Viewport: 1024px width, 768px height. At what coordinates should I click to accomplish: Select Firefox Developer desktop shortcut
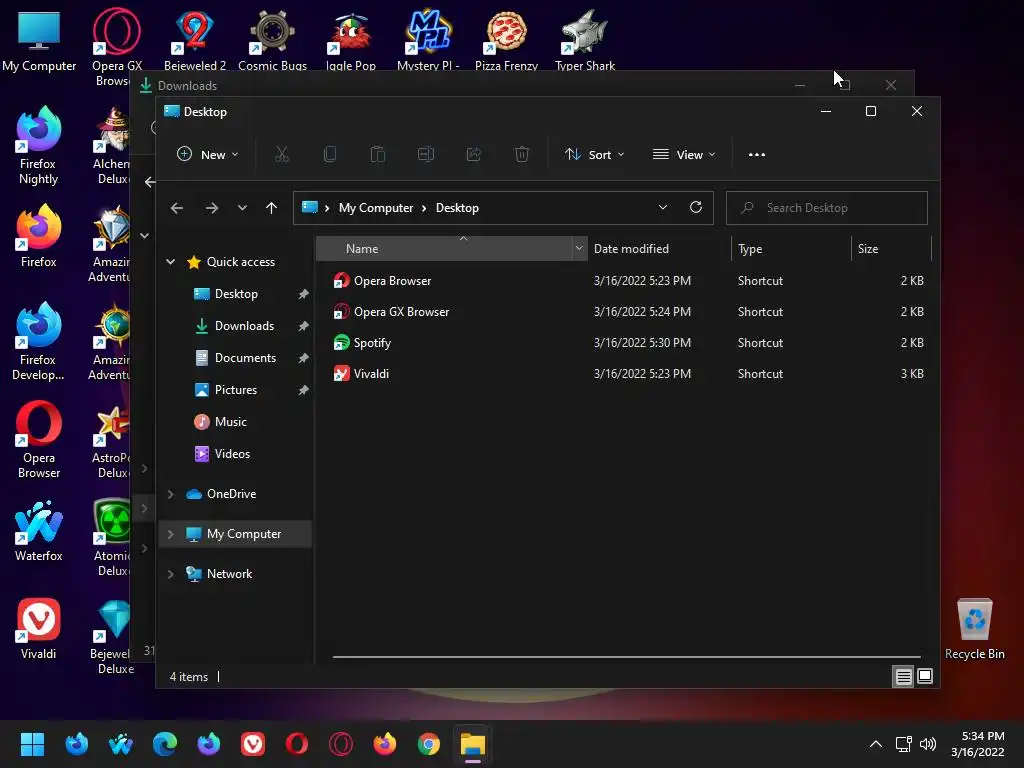coord(39,342)
